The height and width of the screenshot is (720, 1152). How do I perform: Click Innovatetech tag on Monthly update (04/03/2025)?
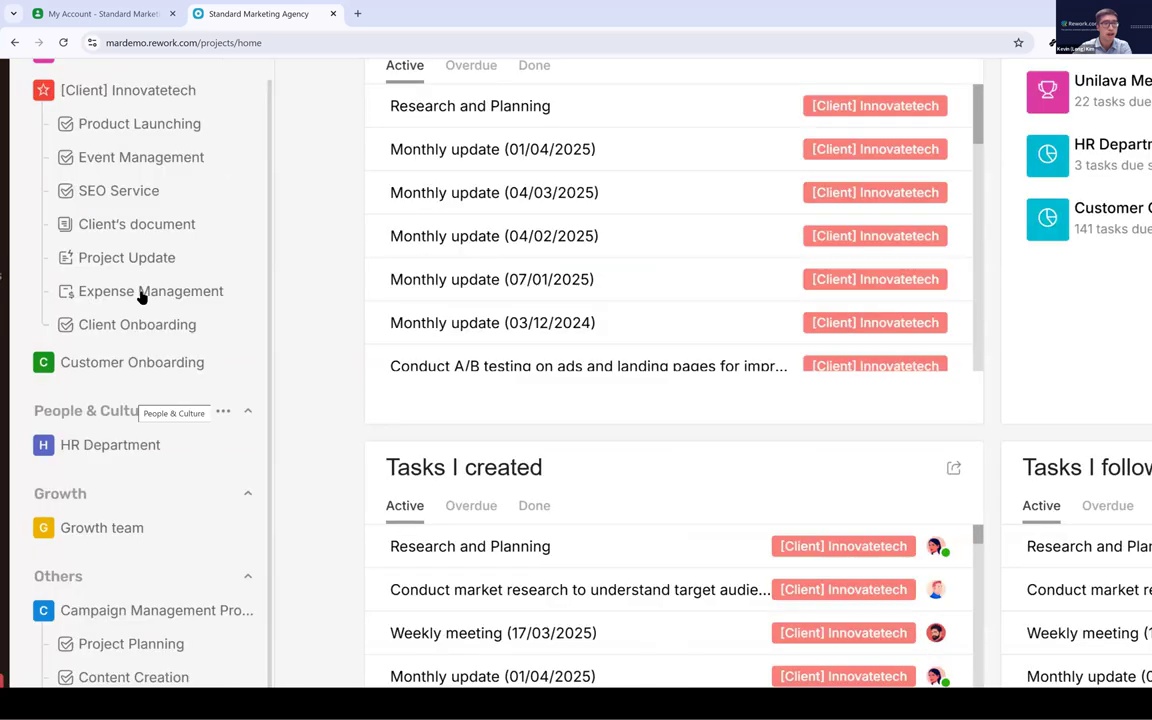click(x=875, y=192)
